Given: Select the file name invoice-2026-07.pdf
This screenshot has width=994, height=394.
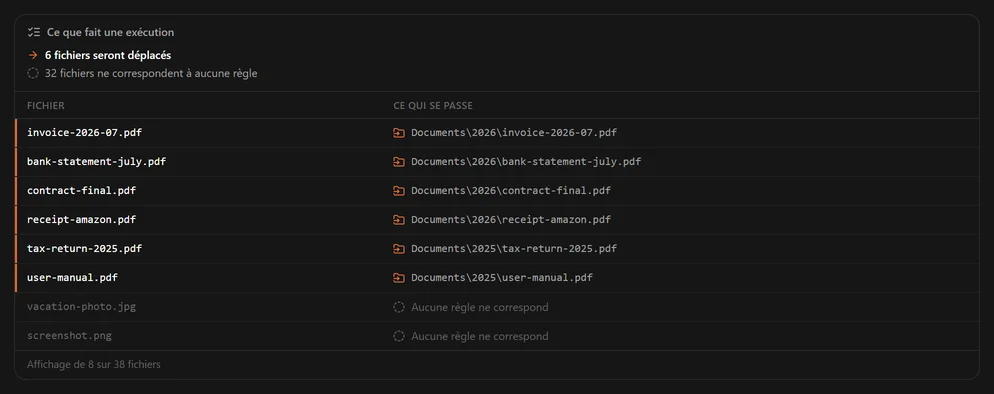Looking at the screenshot, I should click(x=84, y=133).
